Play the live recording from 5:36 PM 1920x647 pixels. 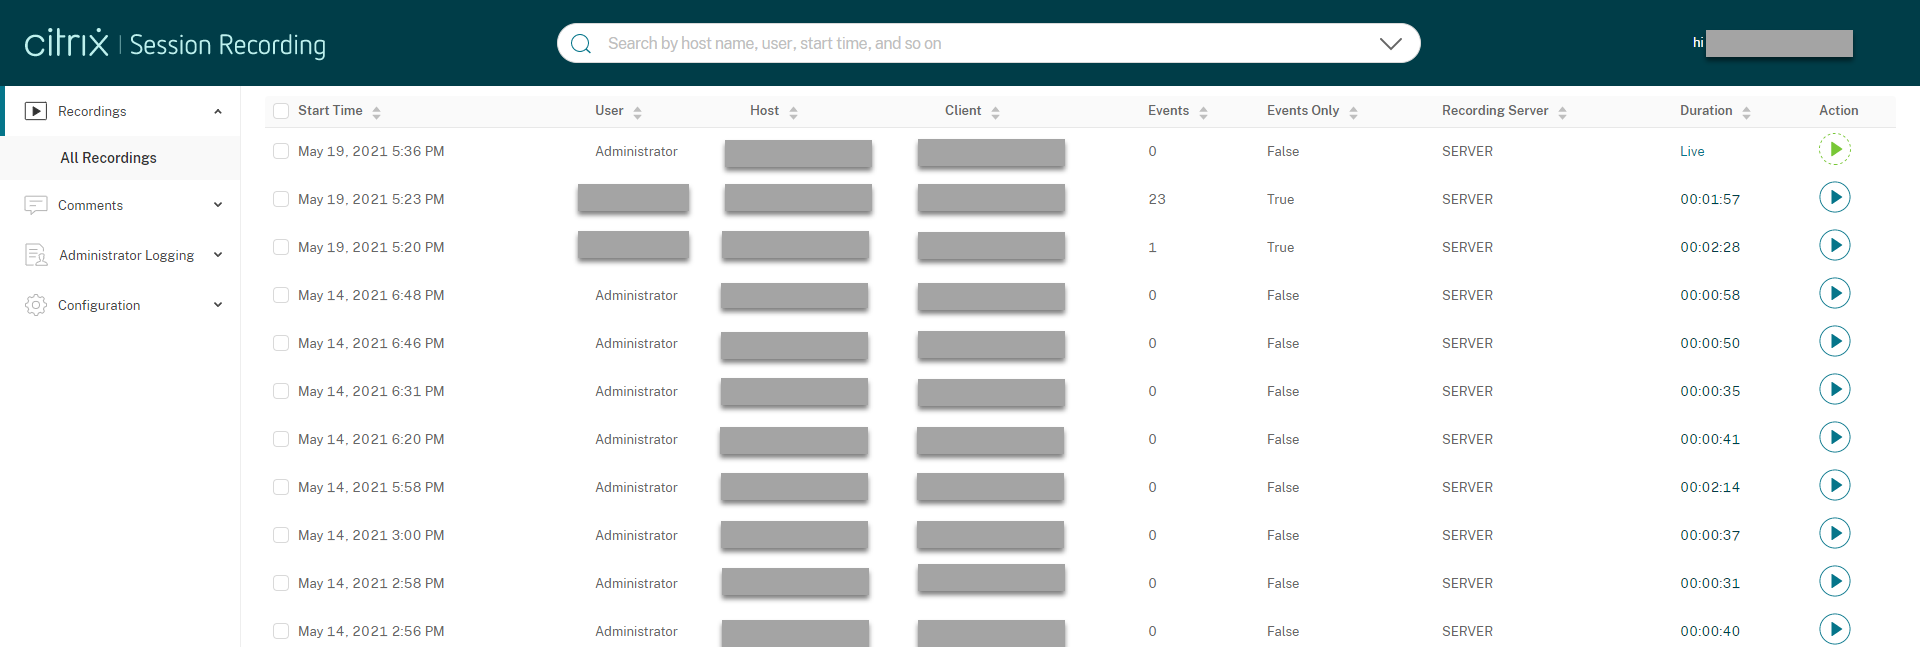pyautogui.click(x=1834, y=150)
